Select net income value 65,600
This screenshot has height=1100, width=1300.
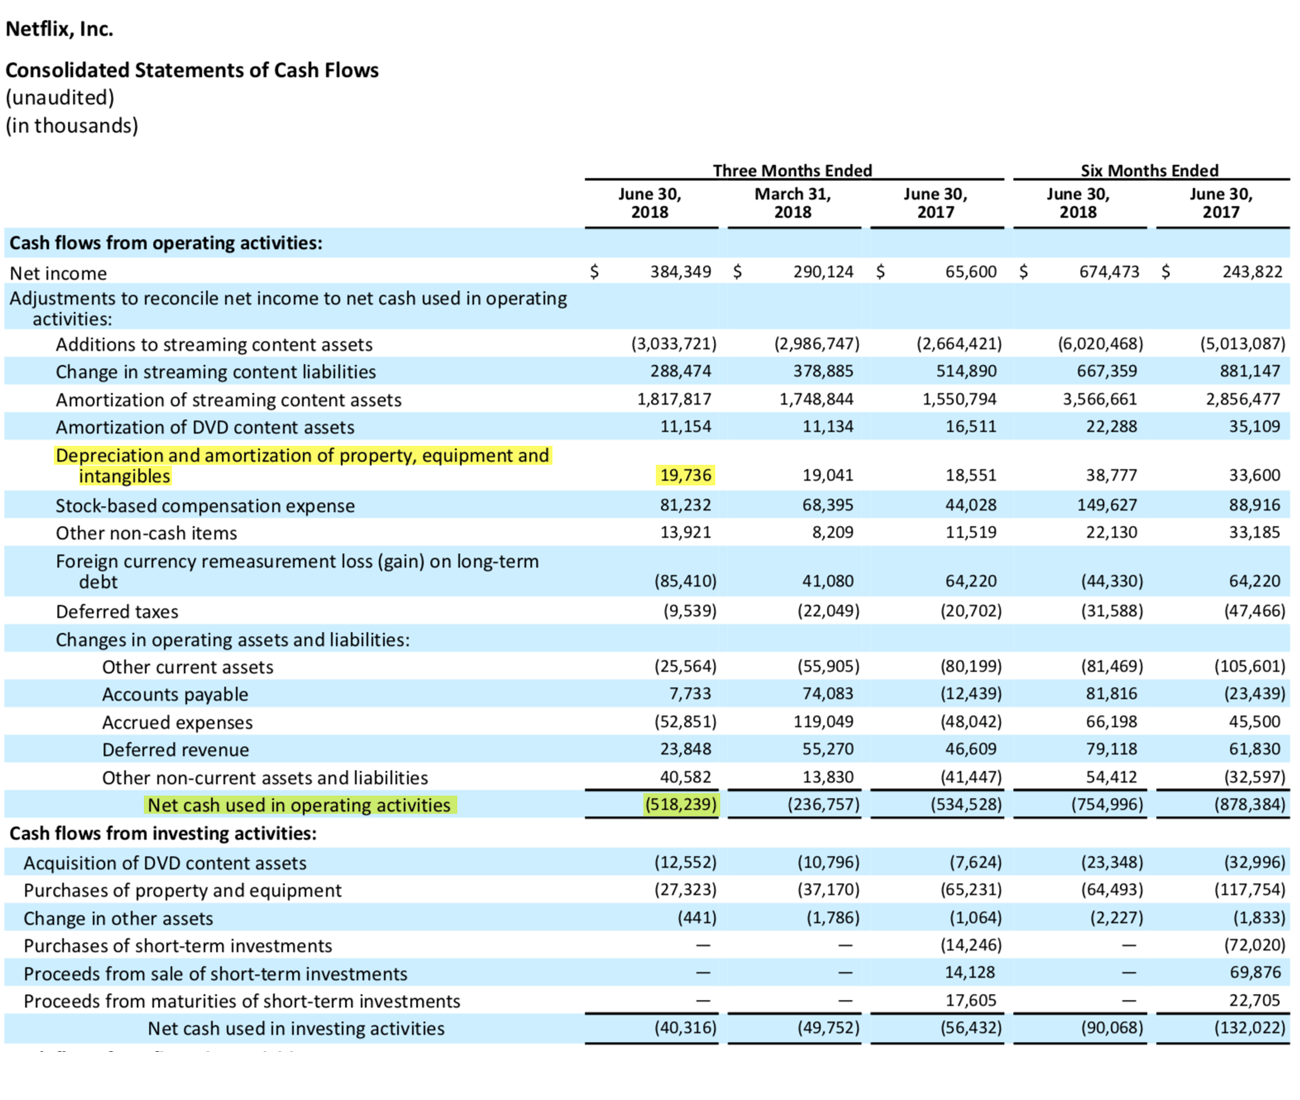click(971, 272)
